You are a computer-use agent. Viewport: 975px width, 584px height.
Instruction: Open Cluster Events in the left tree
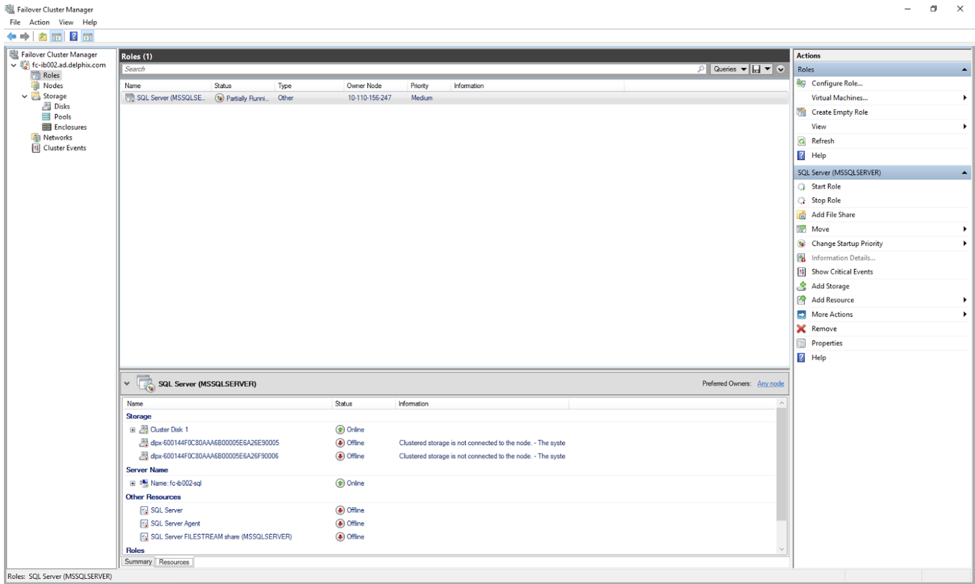pos(64,148)
